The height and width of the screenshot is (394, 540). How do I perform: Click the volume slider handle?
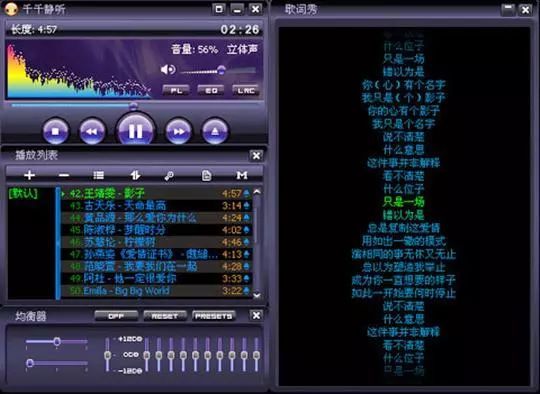pyautogui.click(x=221, y=70)
